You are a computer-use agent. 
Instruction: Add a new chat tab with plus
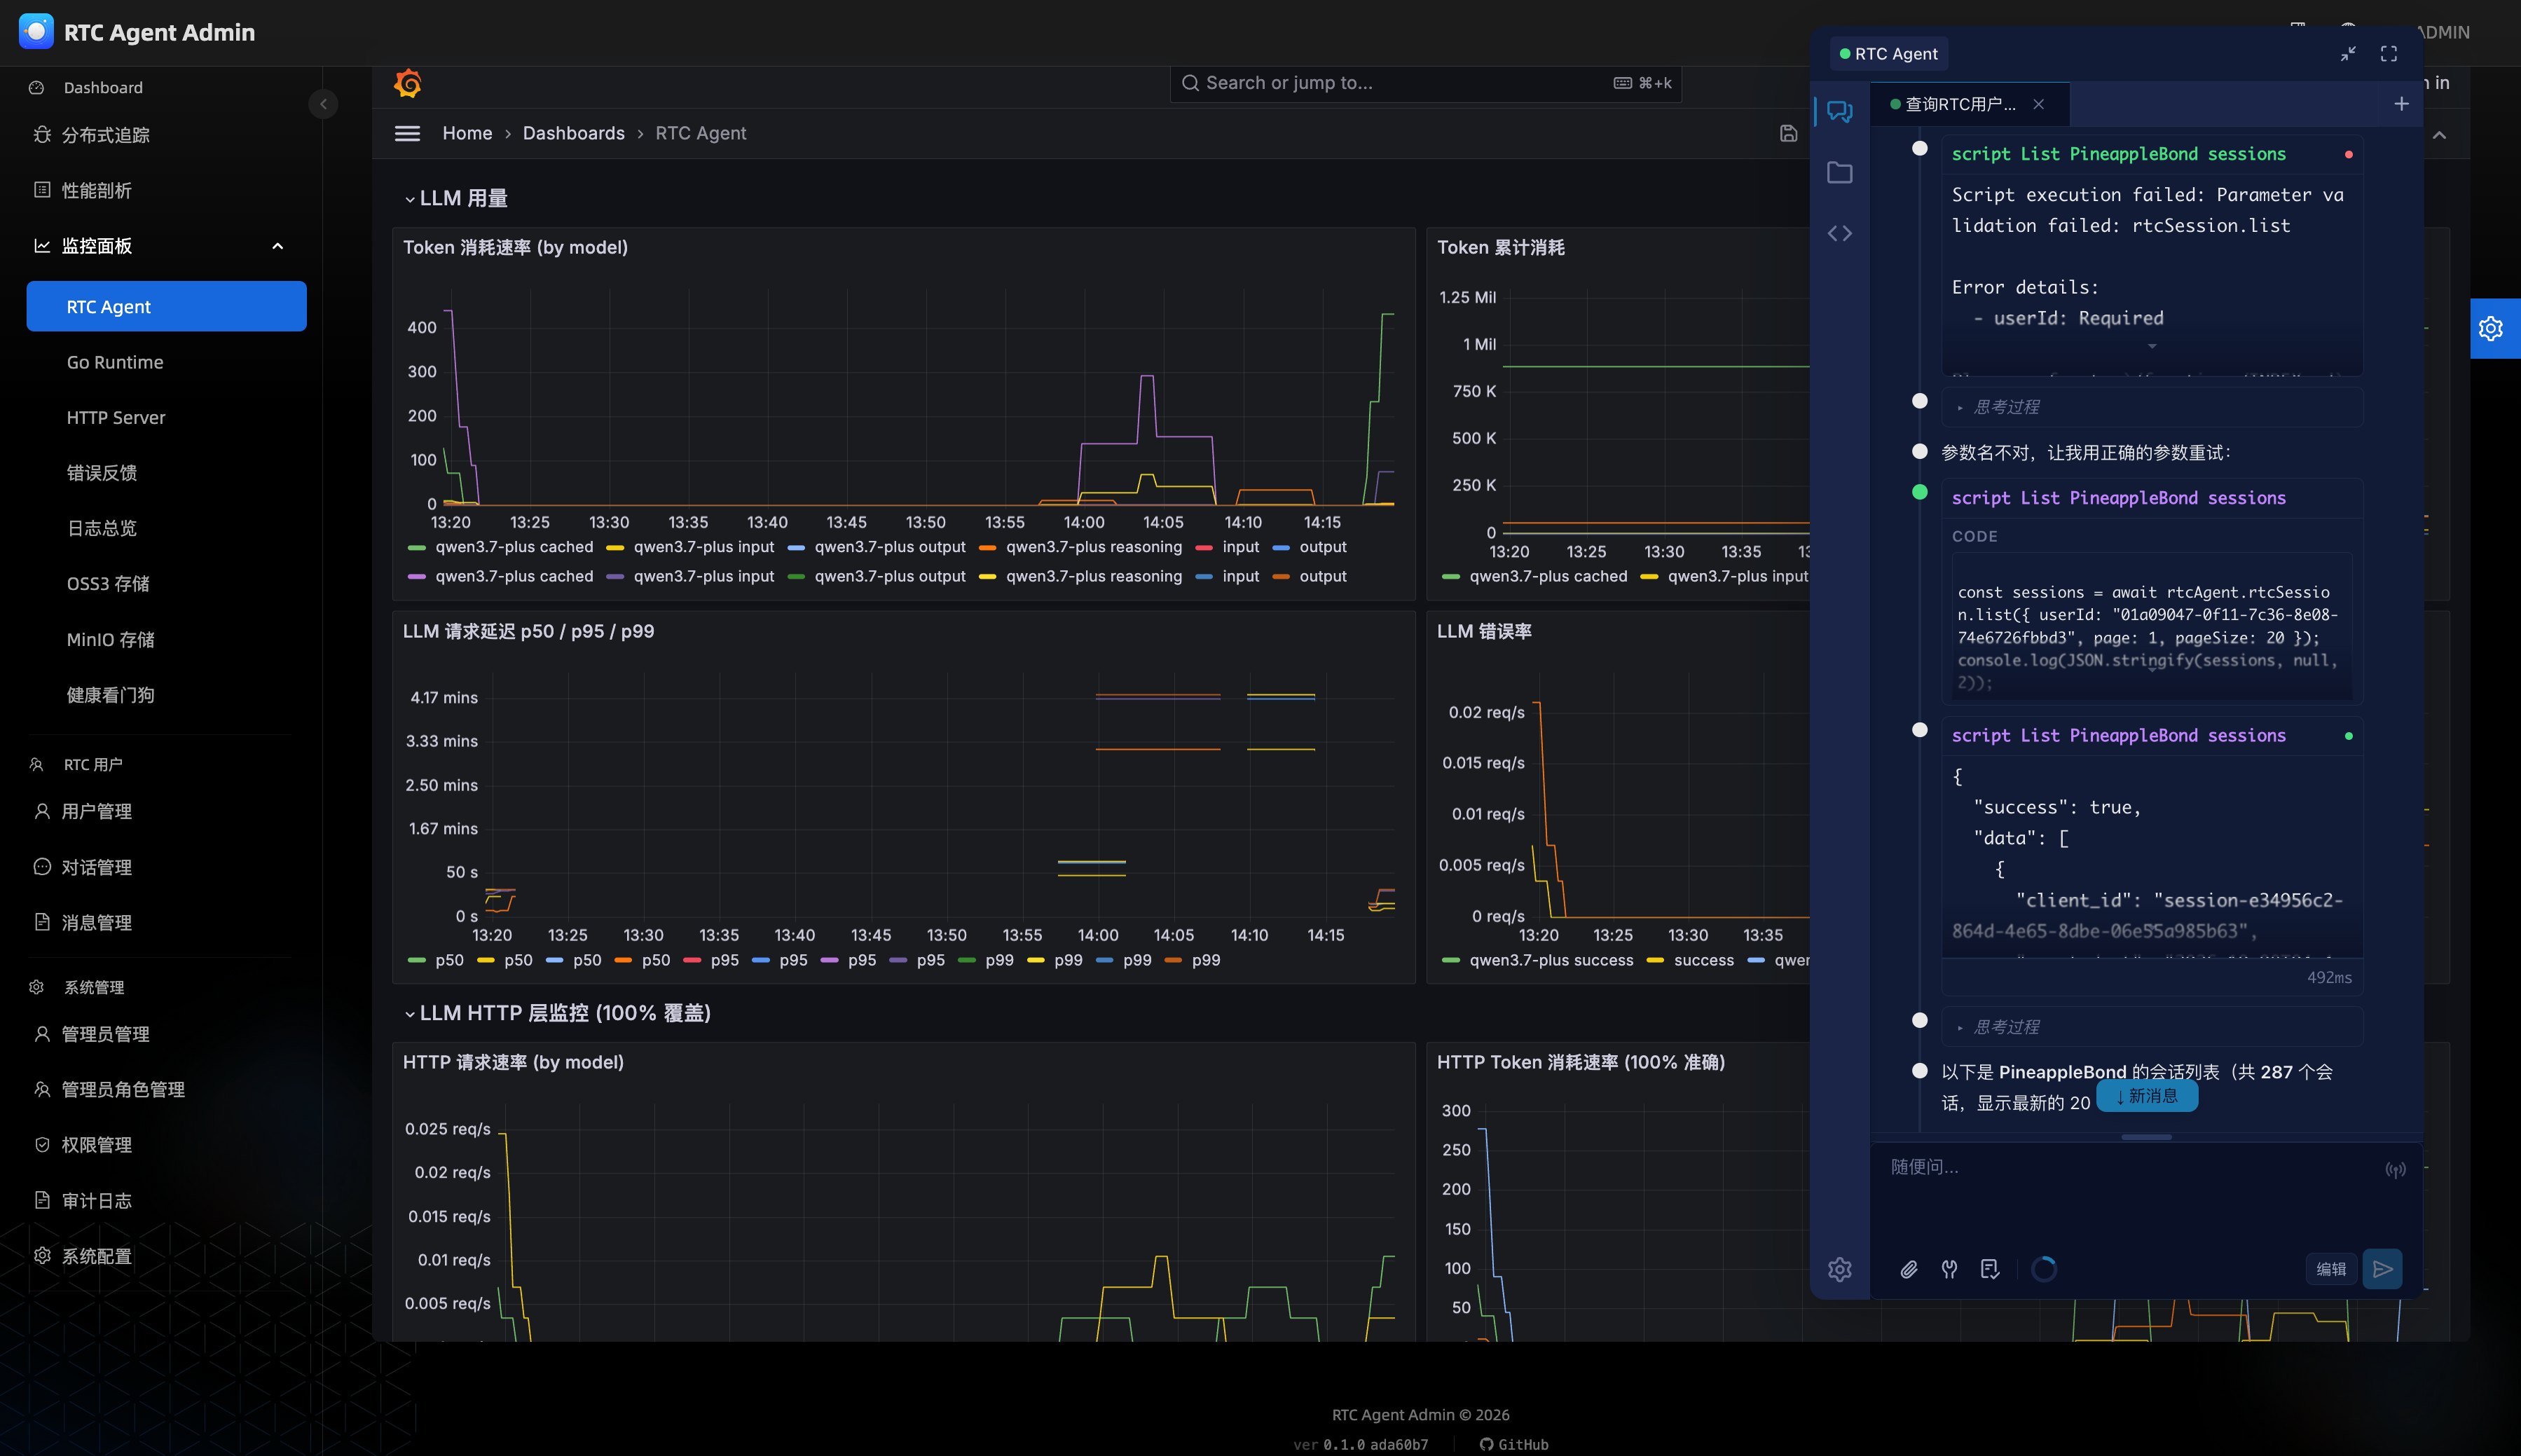coord(2401,104)
